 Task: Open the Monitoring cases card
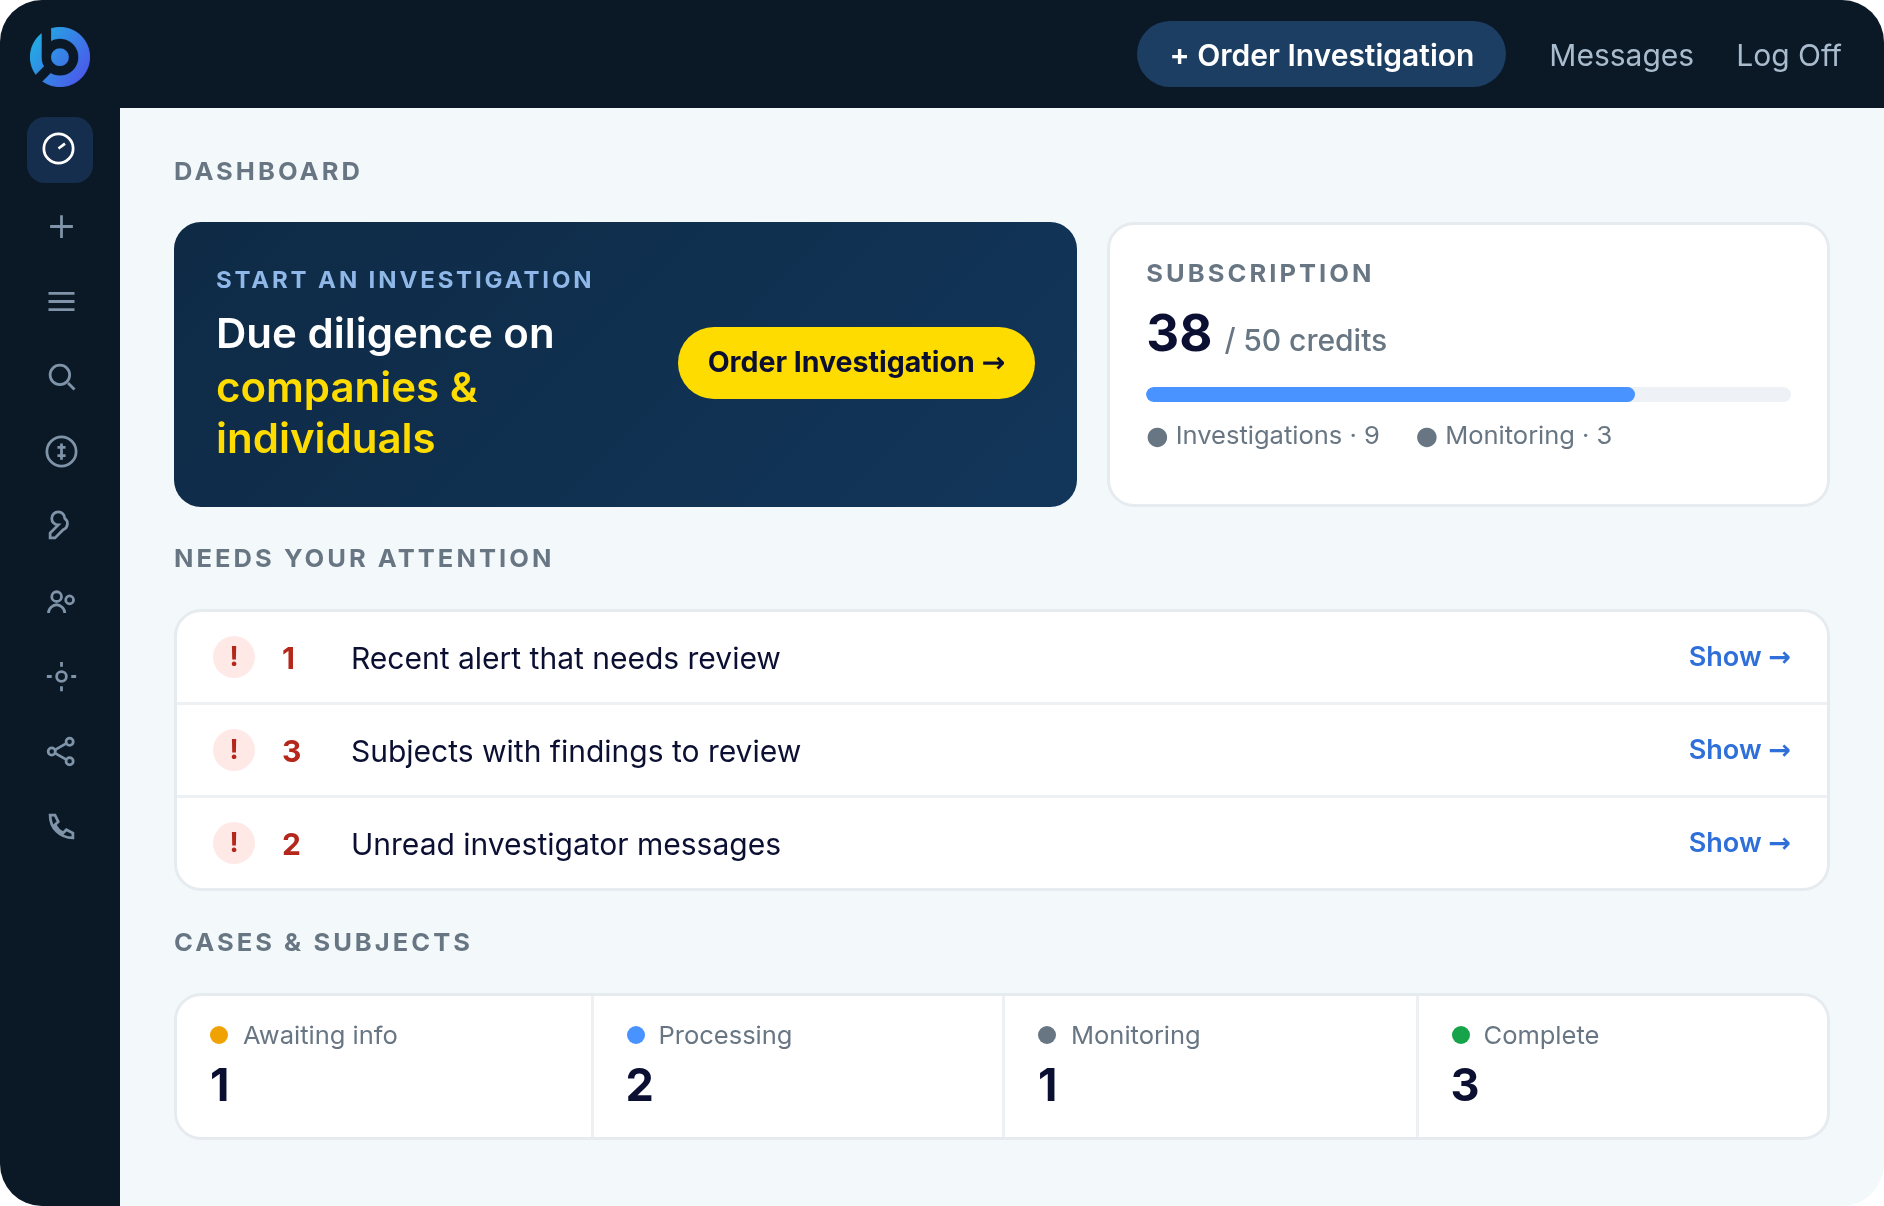1211,1066
